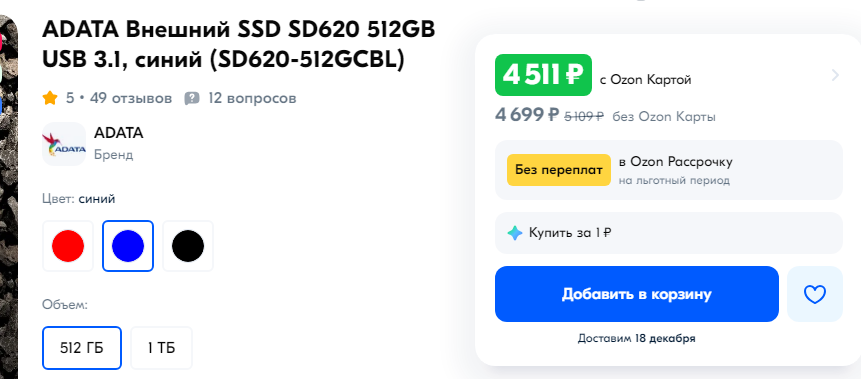Click the green 4 511 ₽ price badge
This screenshot has width=861, height=379.
(x=543, y=75)
